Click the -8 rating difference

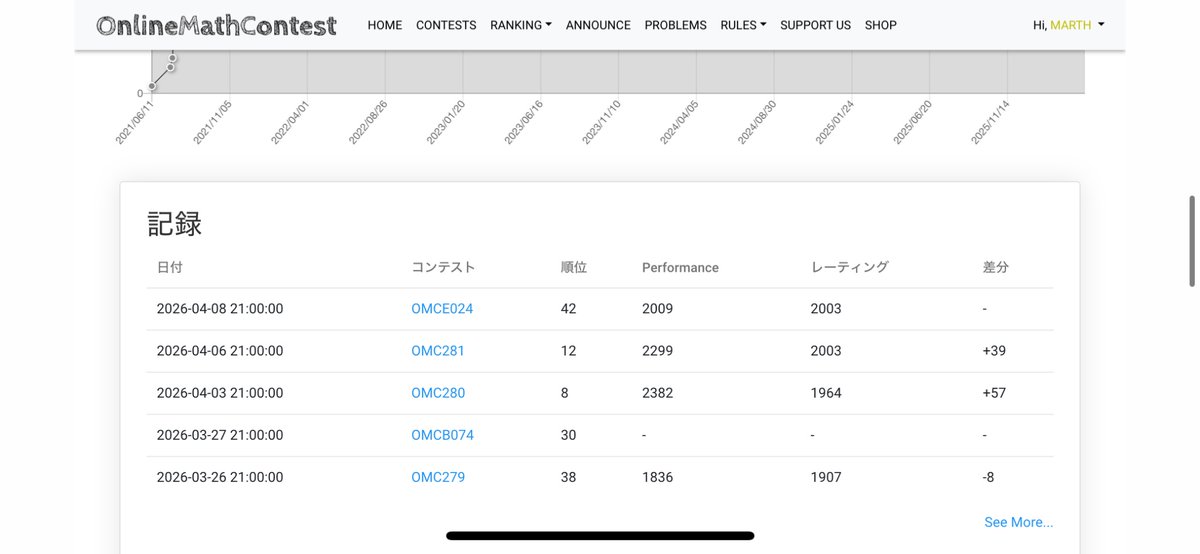pos(989,477)
